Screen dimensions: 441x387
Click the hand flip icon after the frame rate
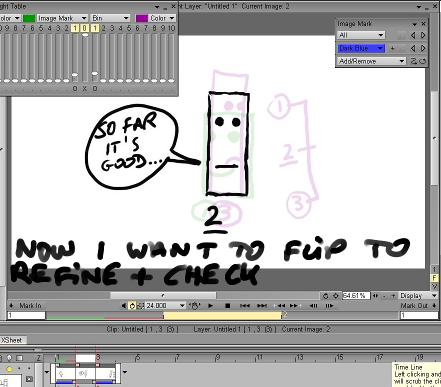[x=194, y=306]
